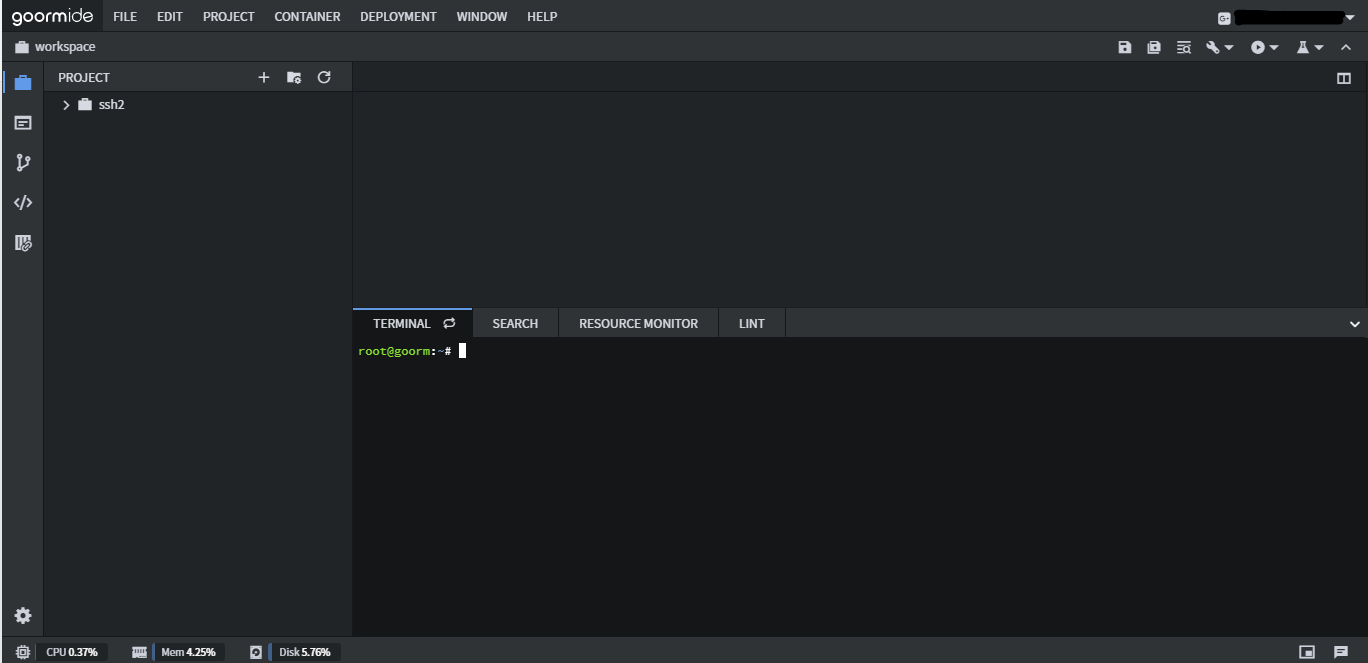Open the settings gear icon
The height and width of the screenshot is (663, 1368).
point(23,616)
